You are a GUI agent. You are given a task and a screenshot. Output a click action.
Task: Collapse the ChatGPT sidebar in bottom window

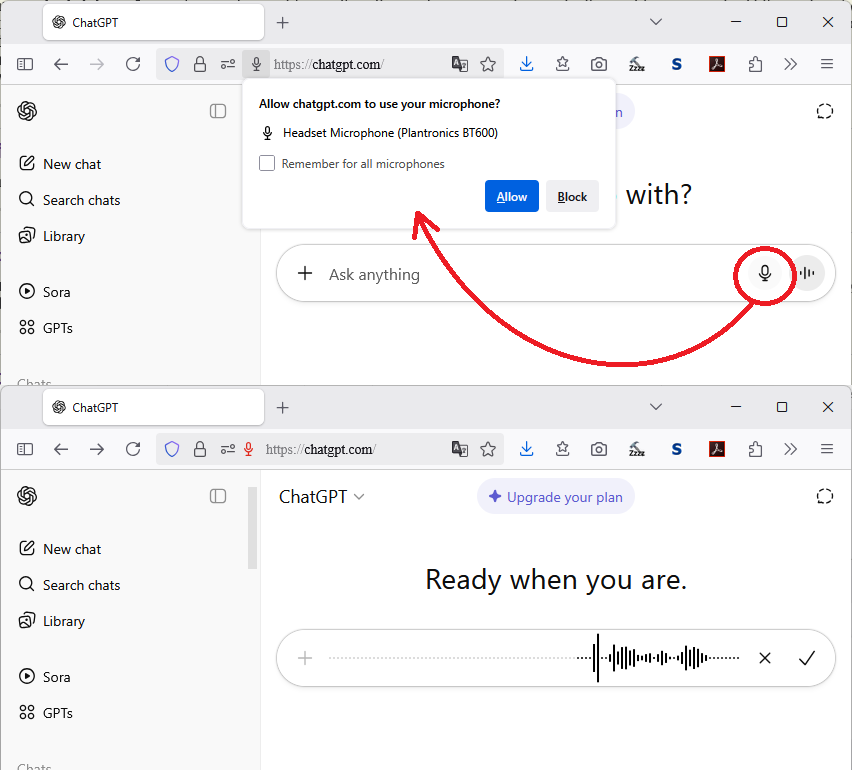point(218,496)
